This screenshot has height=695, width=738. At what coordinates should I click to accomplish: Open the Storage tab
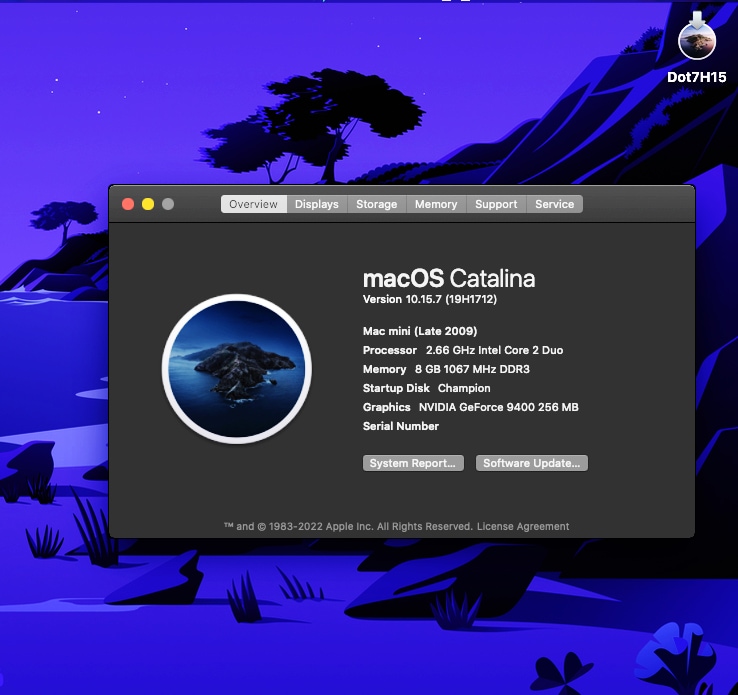[377, 204]
